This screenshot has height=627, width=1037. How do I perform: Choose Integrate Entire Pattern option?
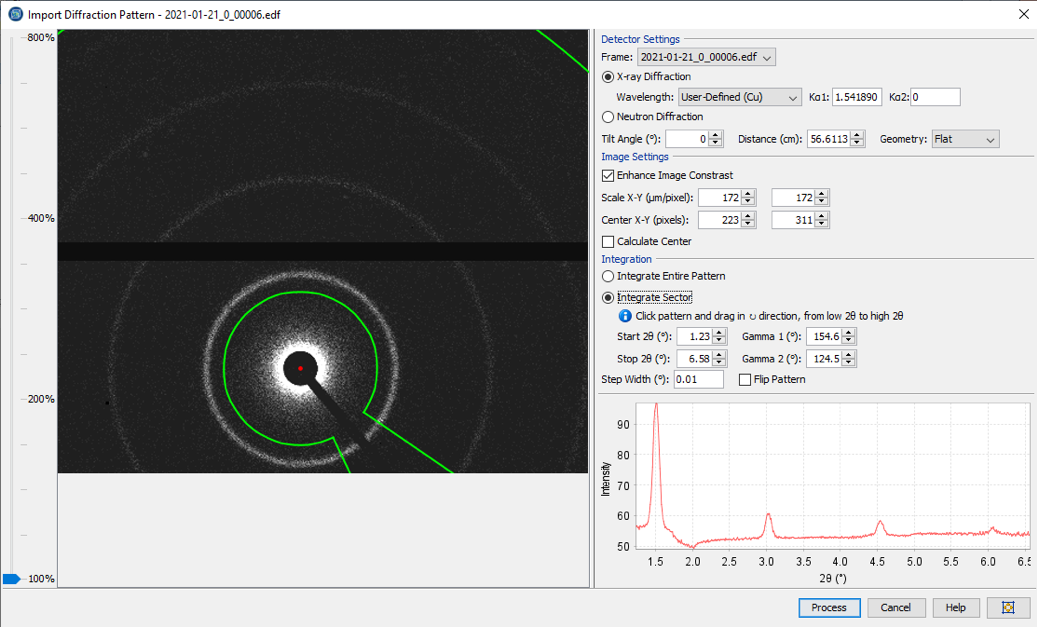coord(608,276)
